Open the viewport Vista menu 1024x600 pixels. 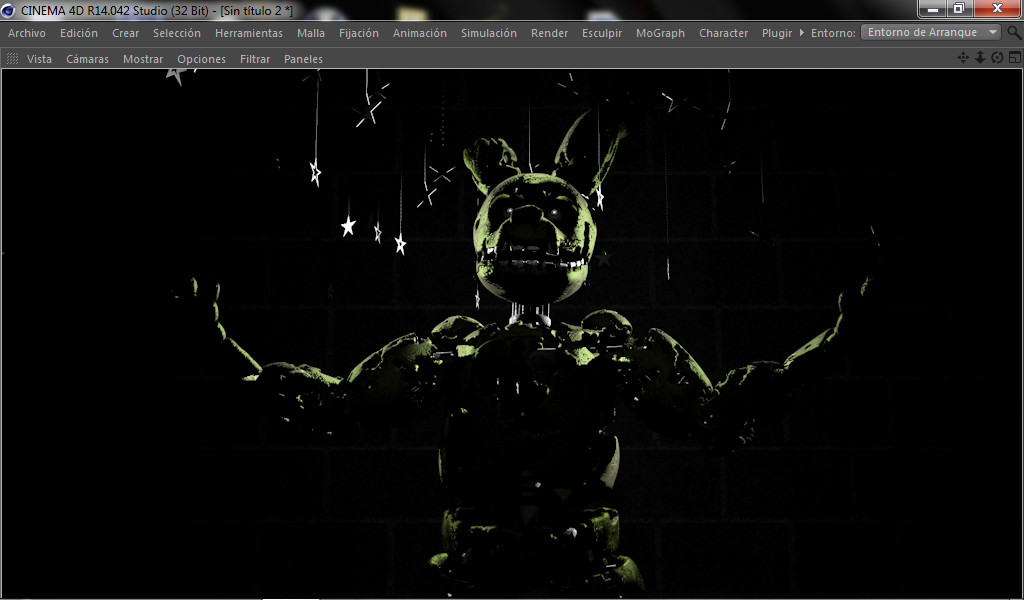[39, 59]
